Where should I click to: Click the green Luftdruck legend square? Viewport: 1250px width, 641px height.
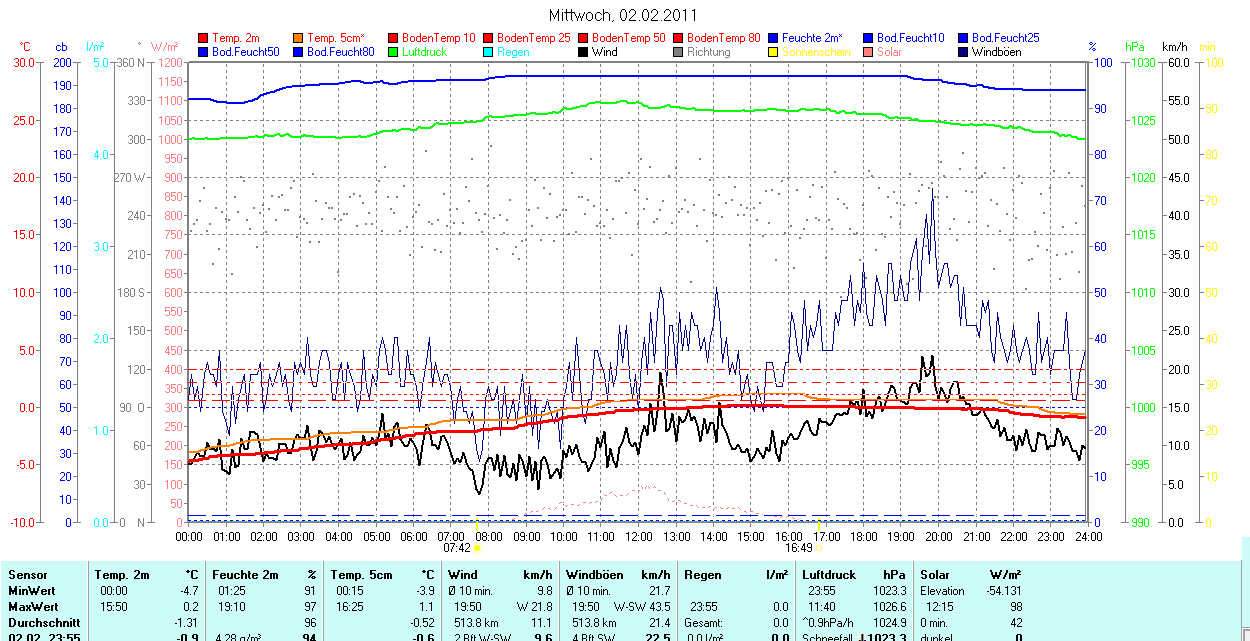click(394, 51)
